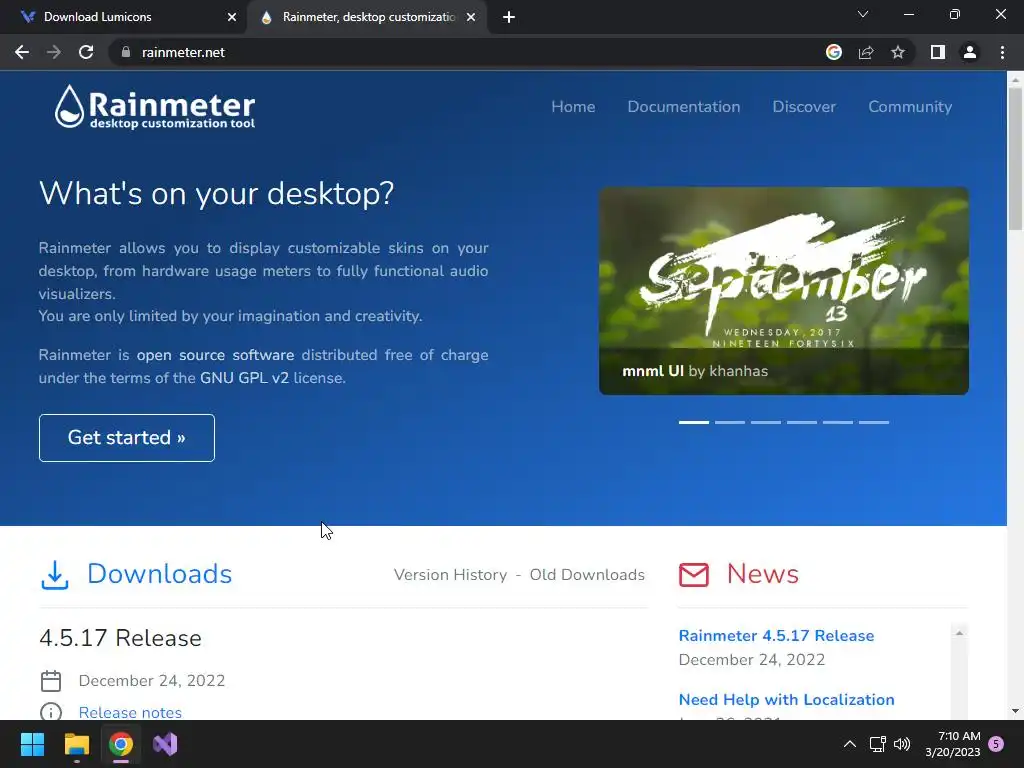
Task: Open the Discover nav link
Action: click(804, 107)
